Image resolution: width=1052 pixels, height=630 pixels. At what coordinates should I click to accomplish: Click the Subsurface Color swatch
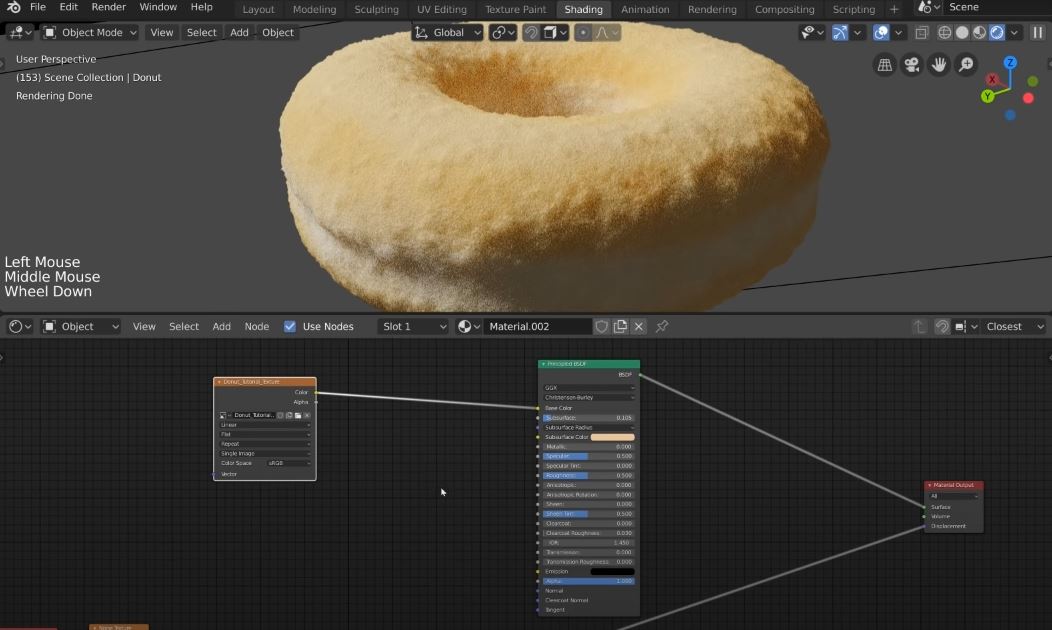pyautogui.click(x=612, y=437)
